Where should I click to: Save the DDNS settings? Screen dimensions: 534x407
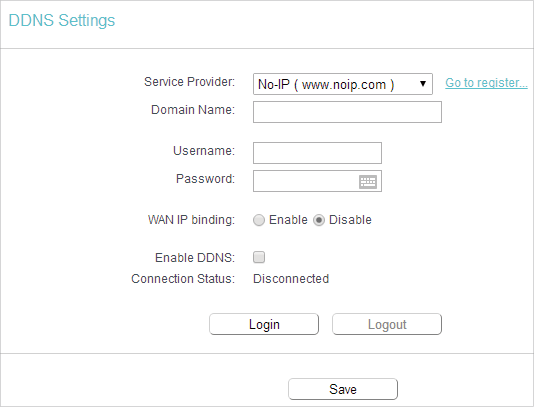tap(343, 389)
